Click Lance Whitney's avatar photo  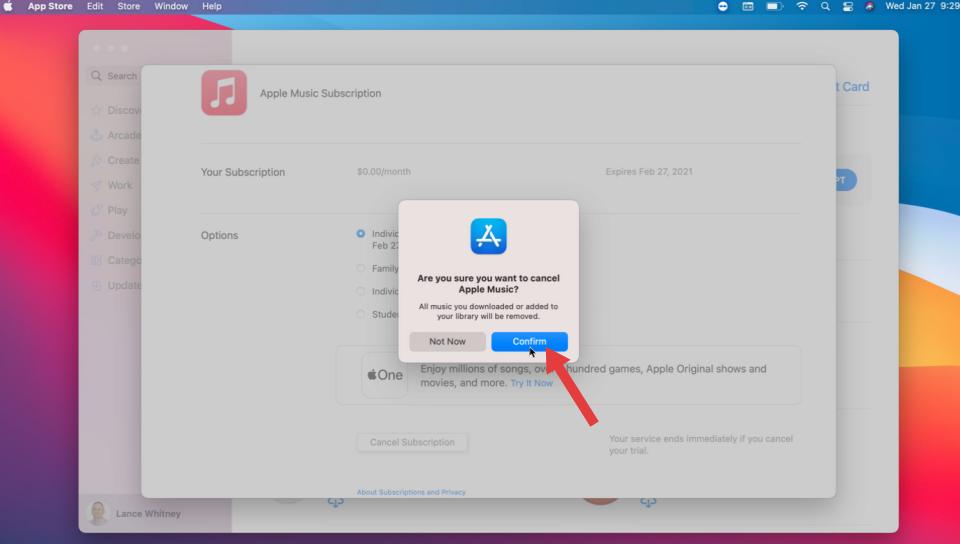tap(98, 513)
